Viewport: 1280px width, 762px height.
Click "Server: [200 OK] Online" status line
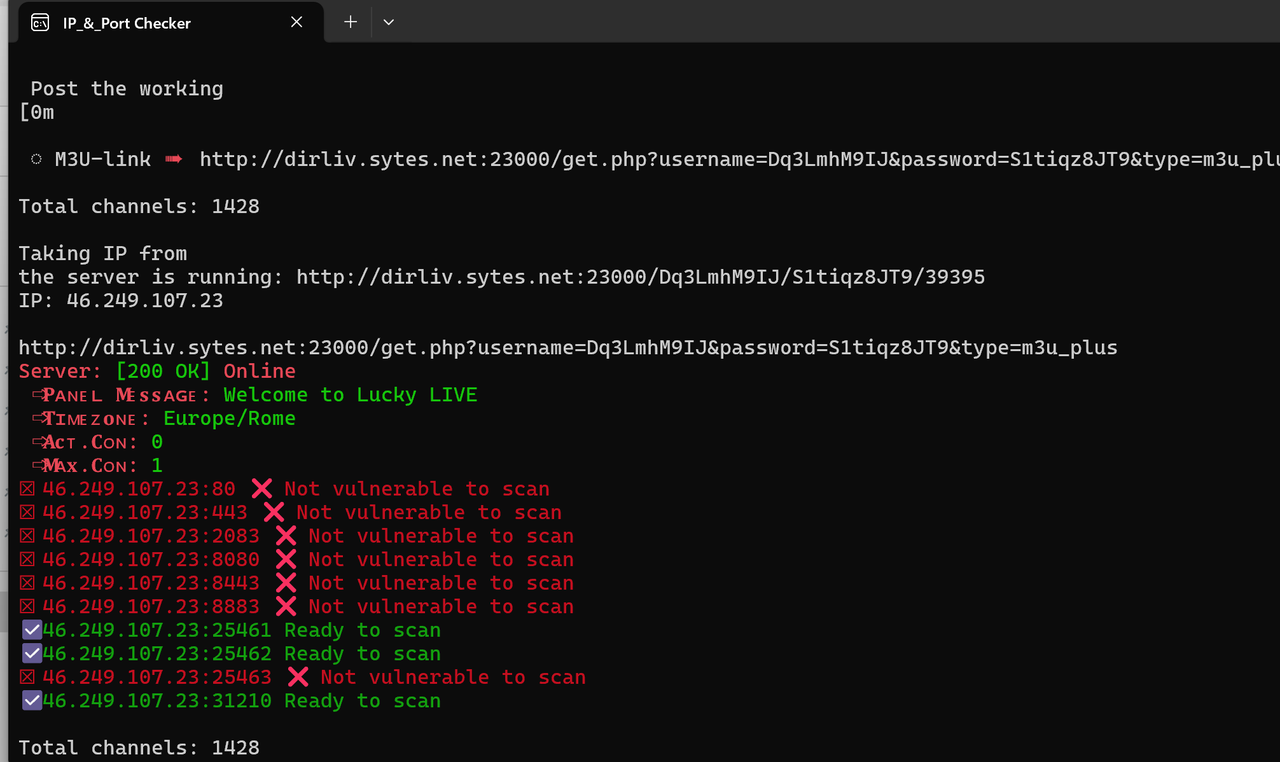[157, 371]
